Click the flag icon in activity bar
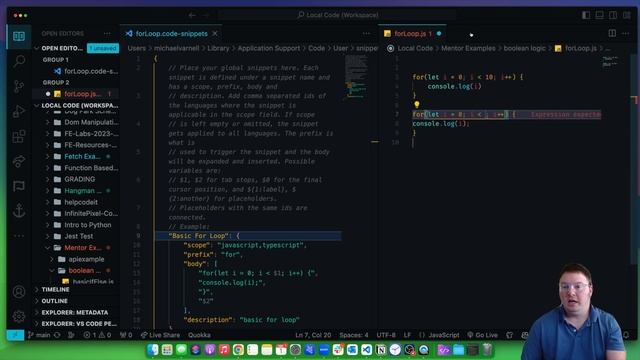The height and width of the screenshot is (360, 640). pos(19,186)
